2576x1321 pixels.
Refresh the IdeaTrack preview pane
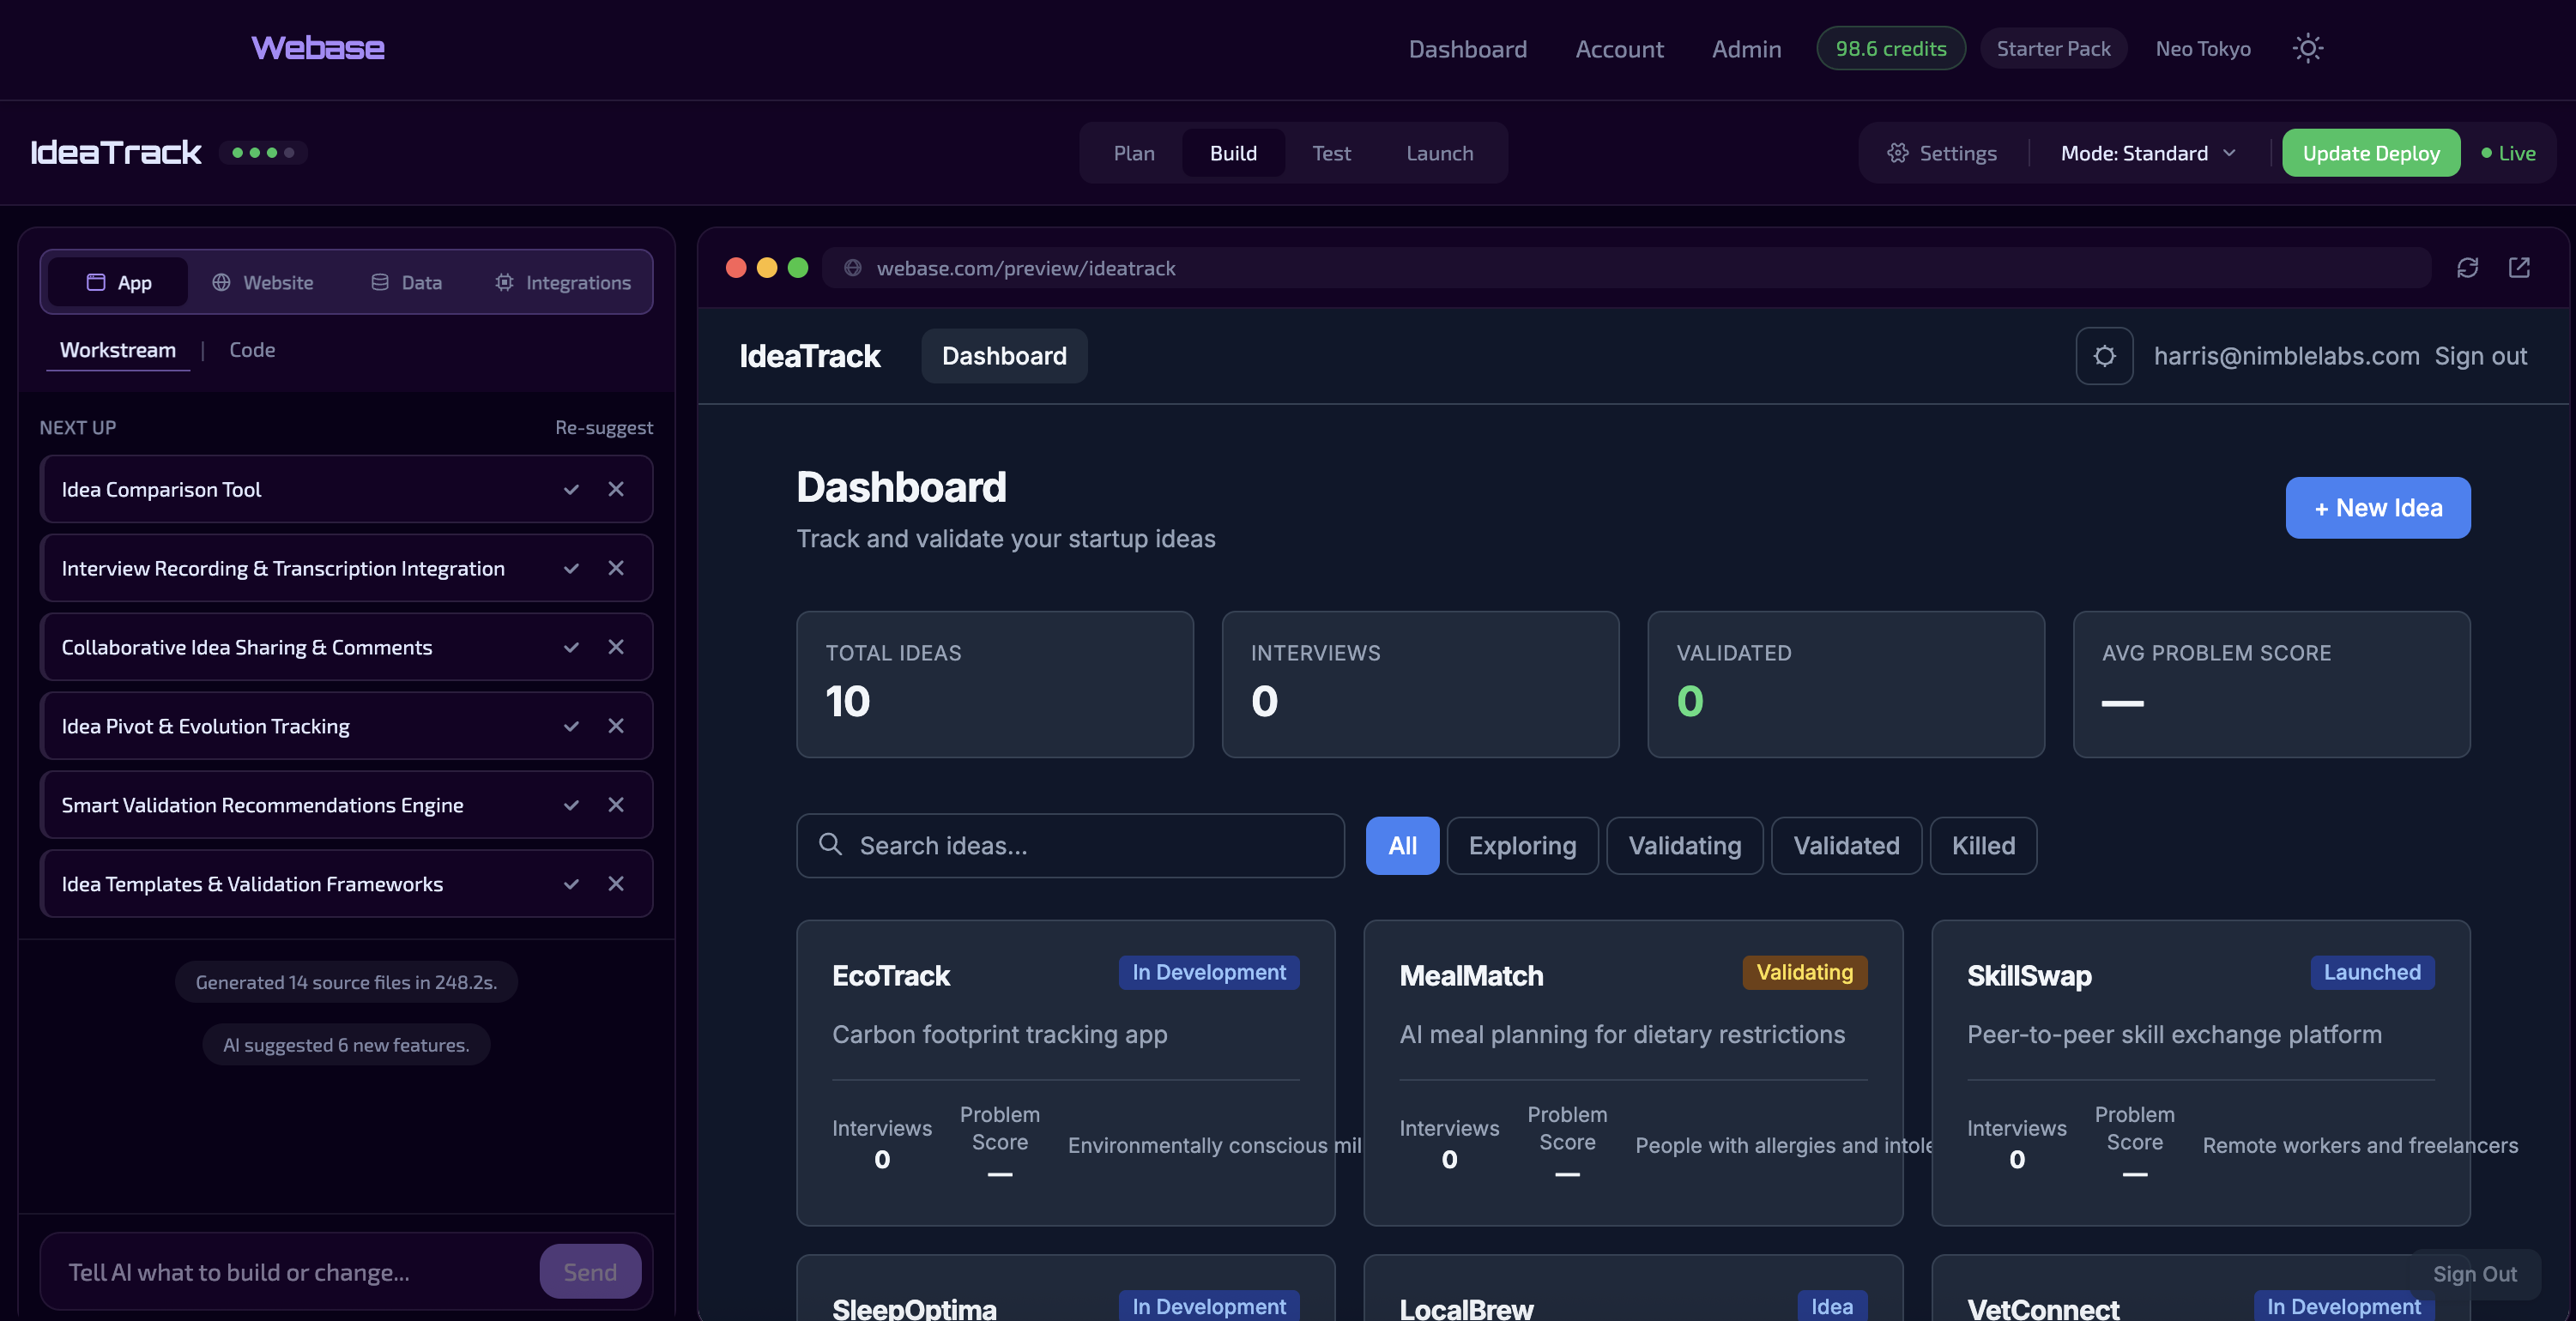(2468, 268)
